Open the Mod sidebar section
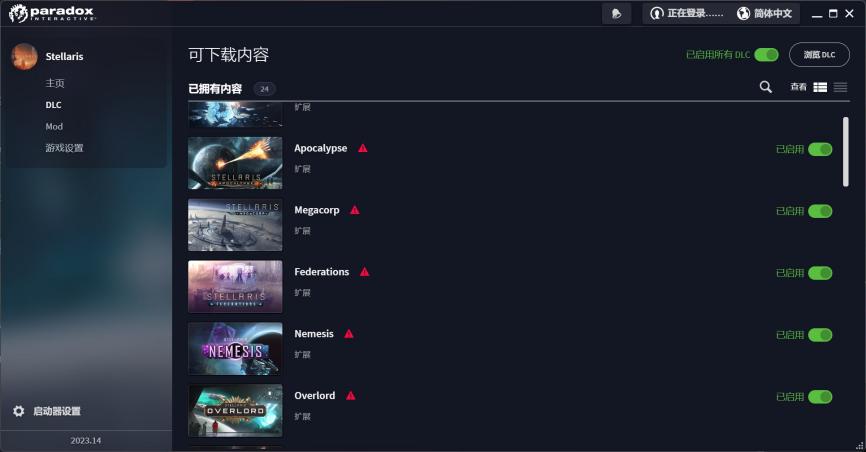Image resolution: width=866 pixels, height=452 pixels. 54,126
